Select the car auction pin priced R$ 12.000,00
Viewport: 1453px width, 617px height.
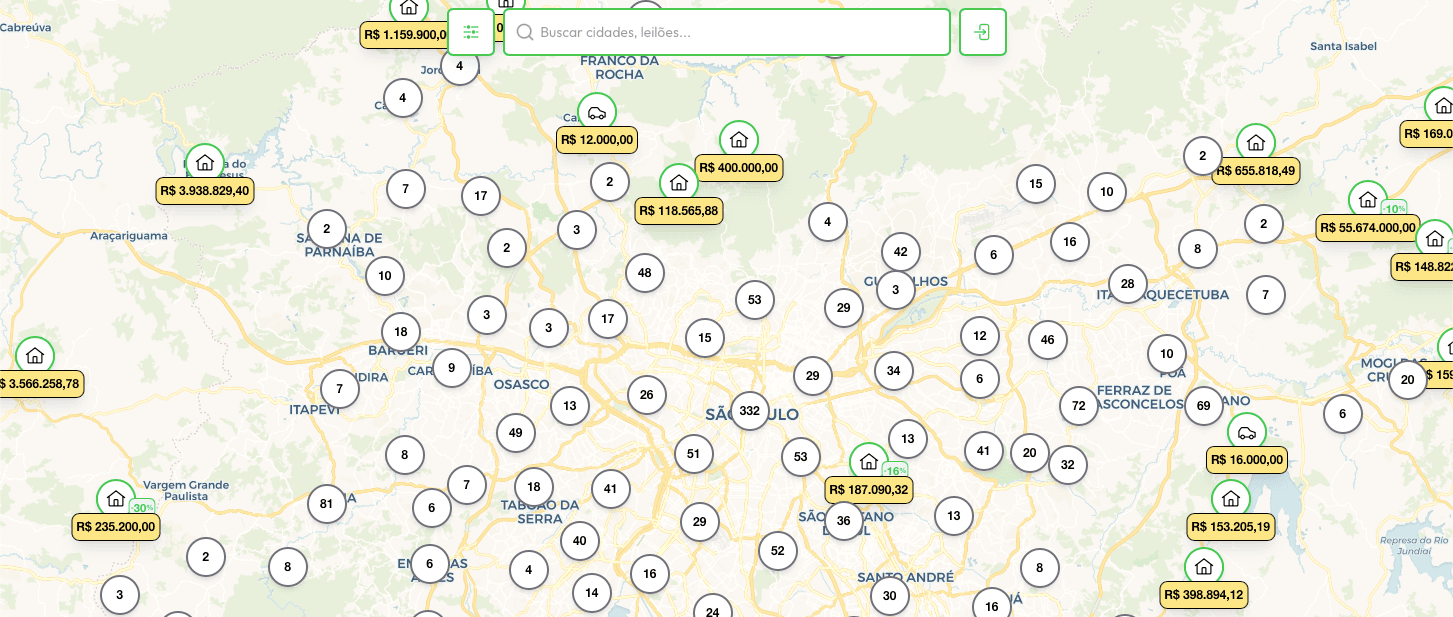[x=597, y=112]
